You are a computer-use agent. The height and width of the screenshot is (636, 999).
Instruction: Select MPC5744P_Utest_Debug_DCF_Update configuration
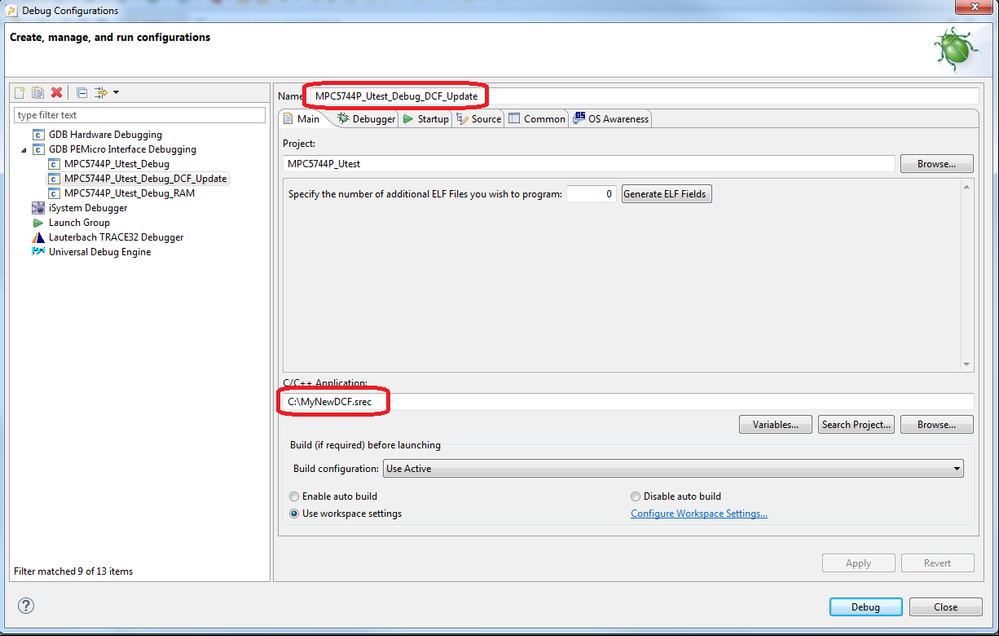(x=145, y=178)
